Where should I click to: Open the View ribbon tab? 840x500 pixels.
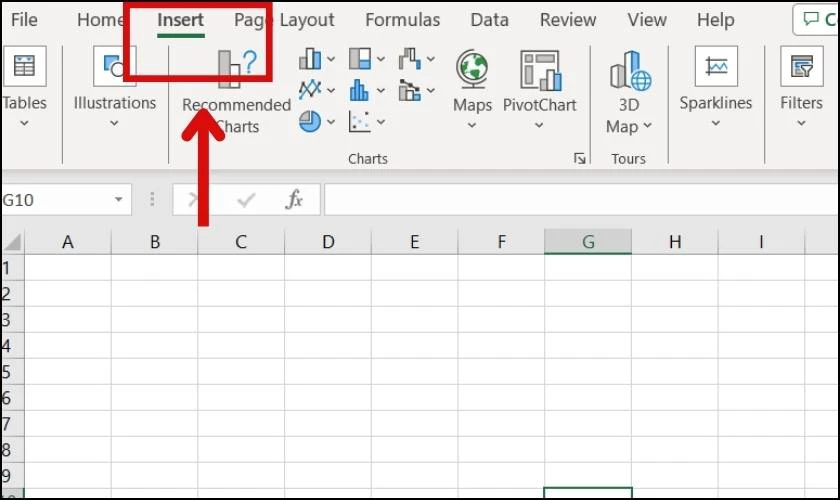[647, 20]
